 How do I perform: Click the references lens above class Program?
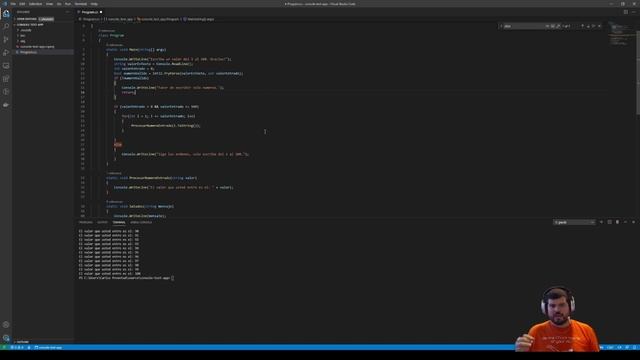pos(107,31)
